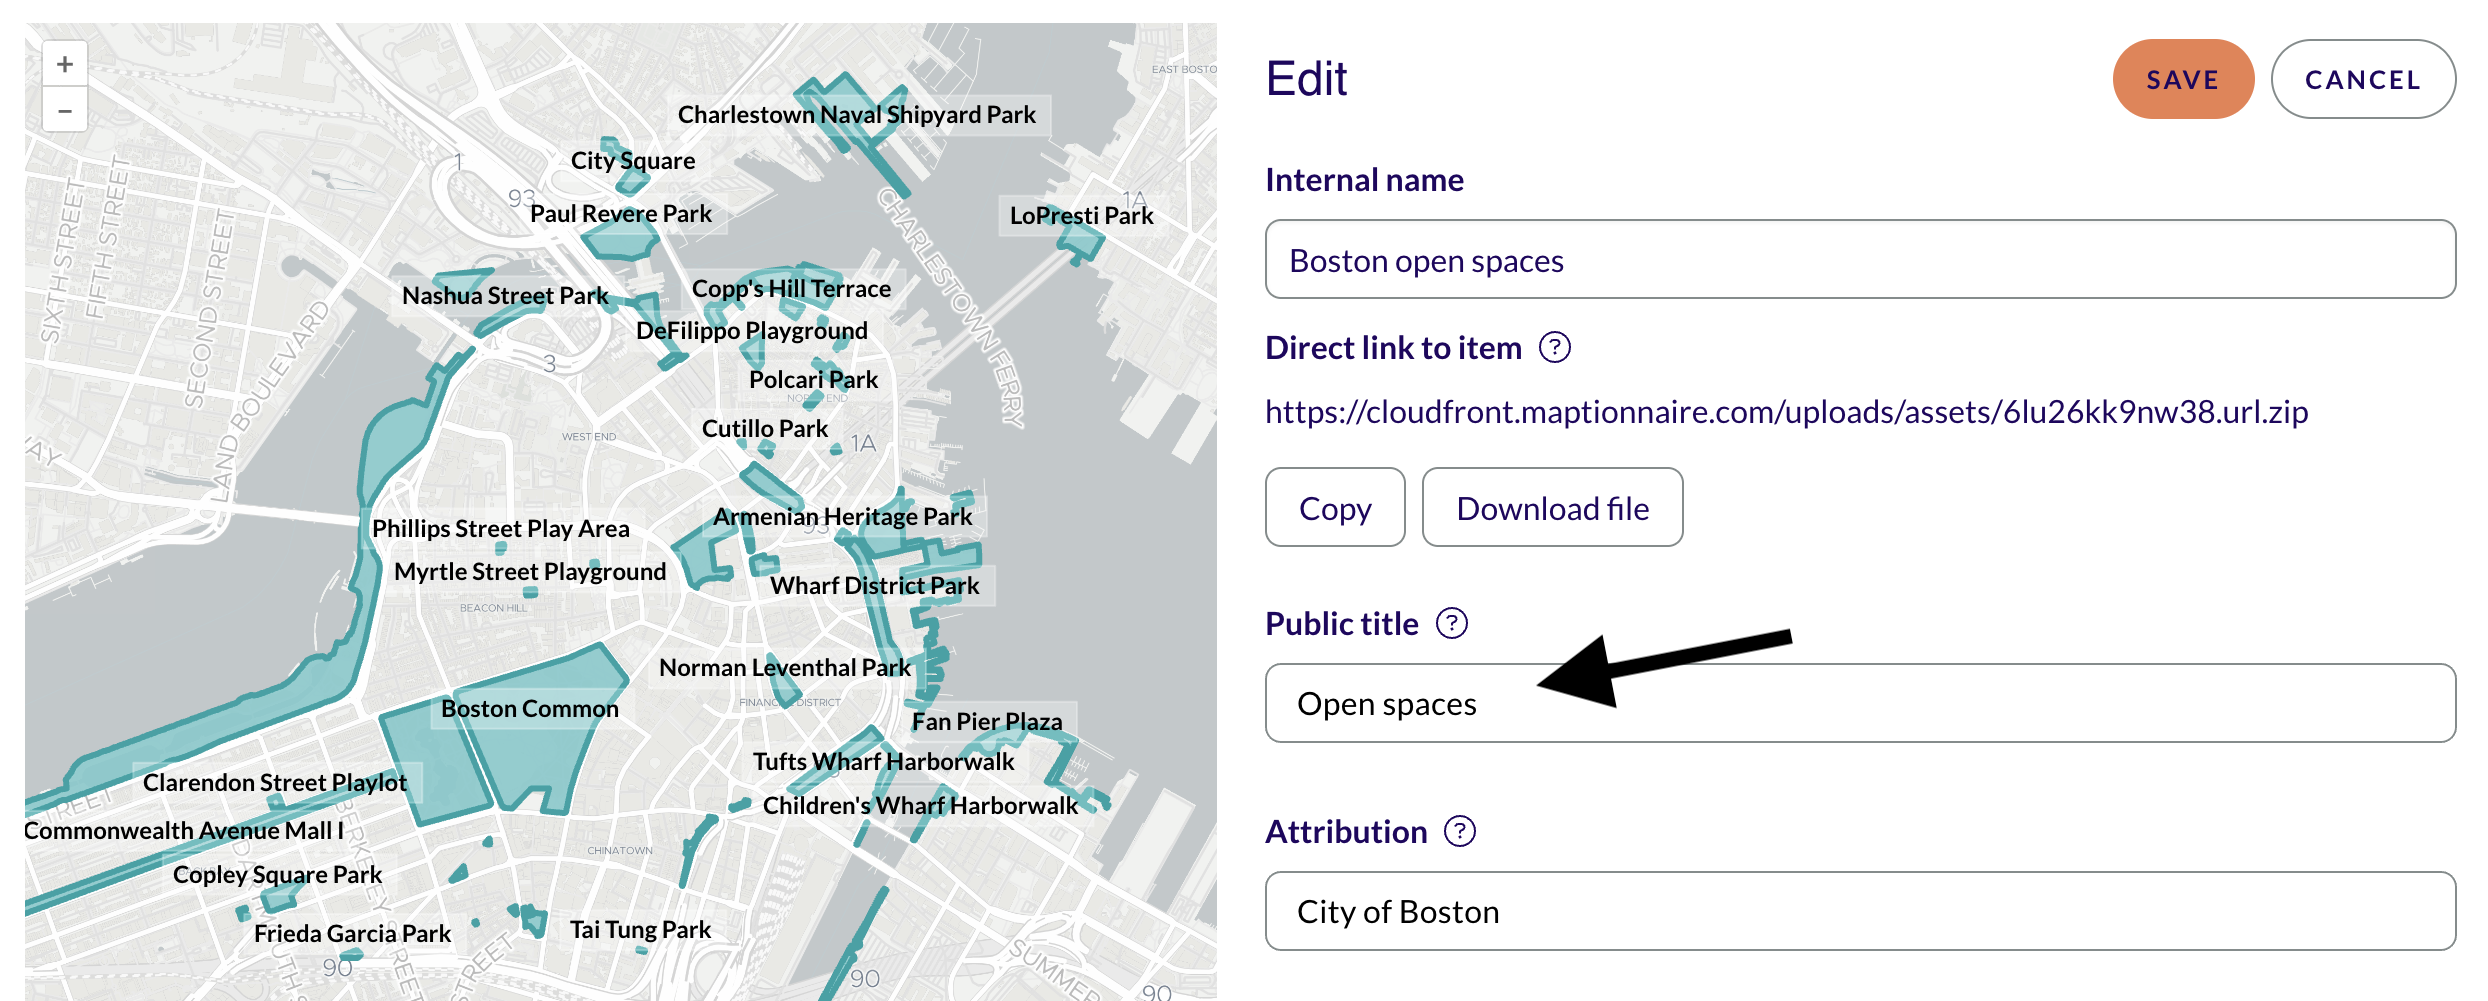The image size is (2488, 1001).
Task: Select Tai Tung Park on the map
Action: tap(640, 930)
